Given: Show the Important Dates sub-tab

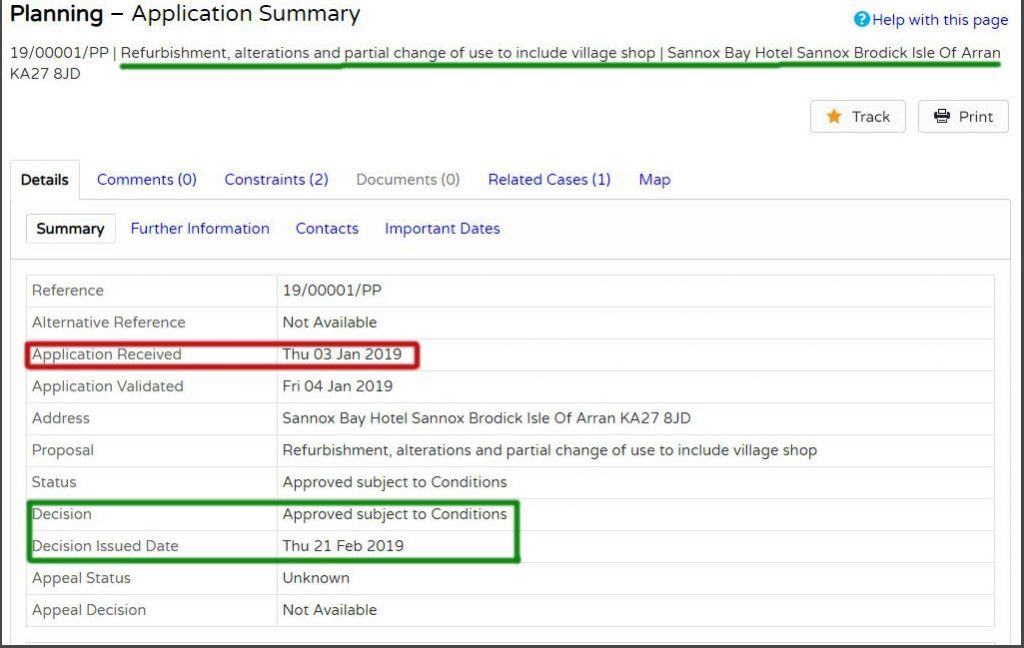Looking at the screenshot, I should point(442,229).
